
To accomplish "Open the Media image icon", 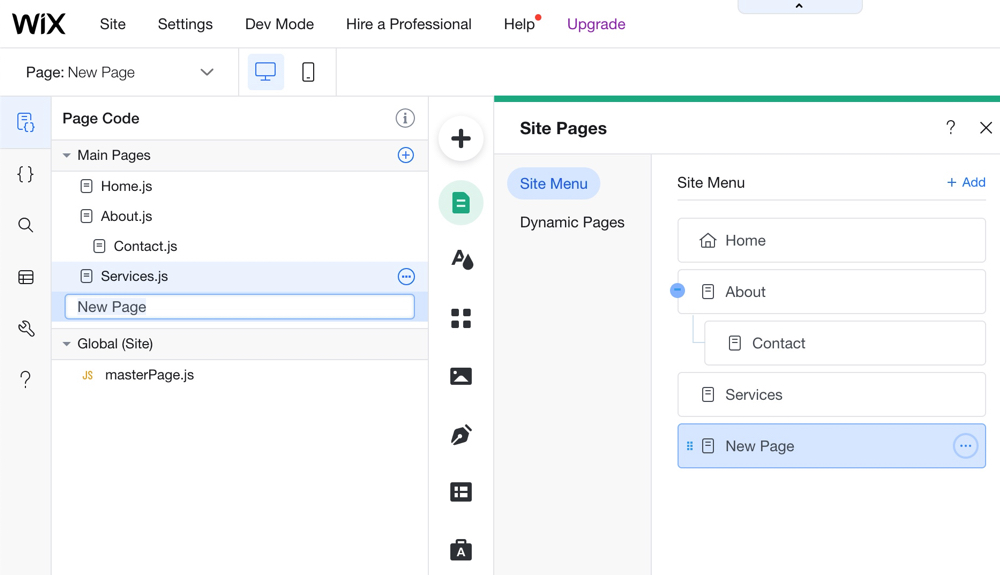I will coord(460,376).
